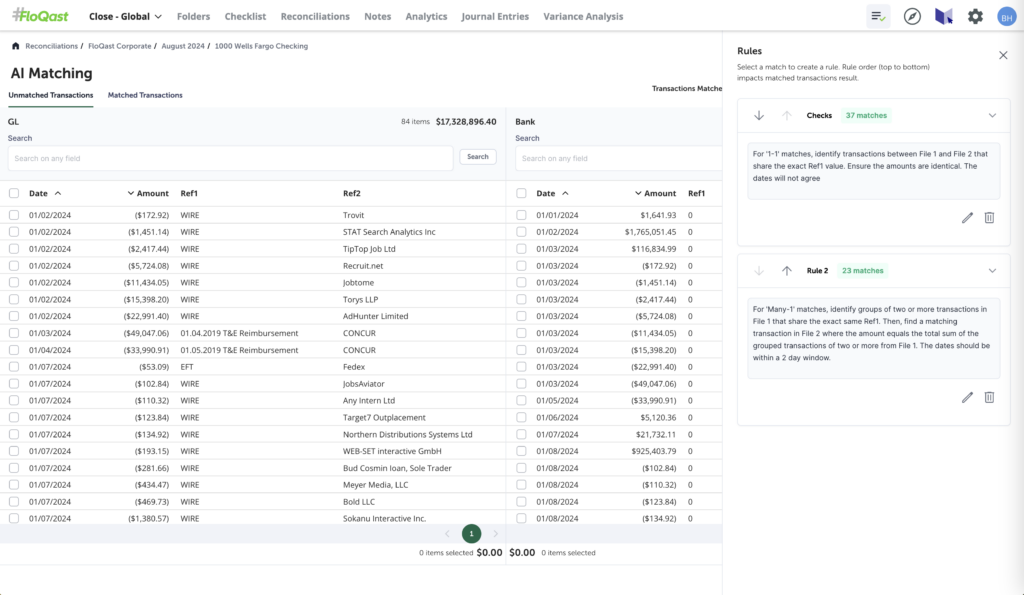
Task: Click the Reconciliations breadcrumb link
Action: (x=51, y=46)
